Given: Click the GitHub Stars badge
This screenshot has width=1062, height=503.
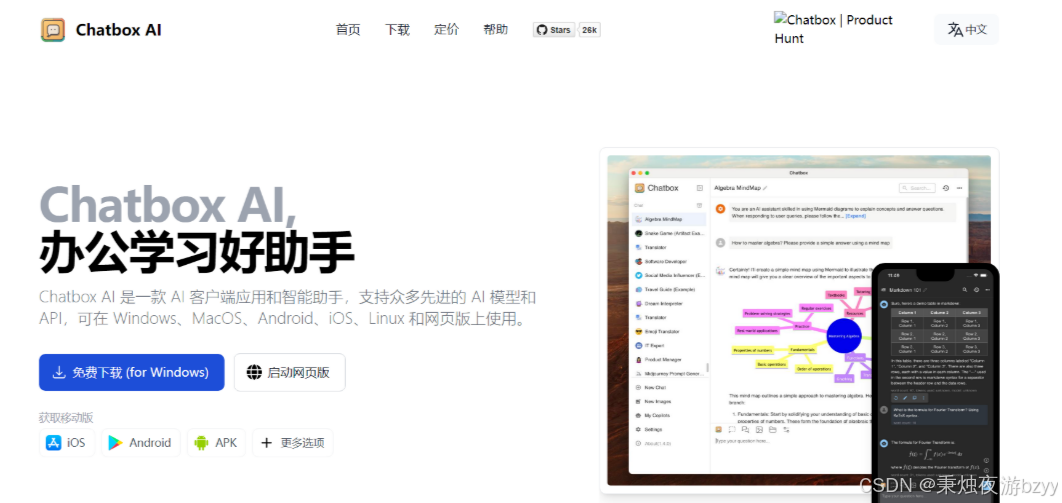Looking at the screenshot, I should point(554,30).
